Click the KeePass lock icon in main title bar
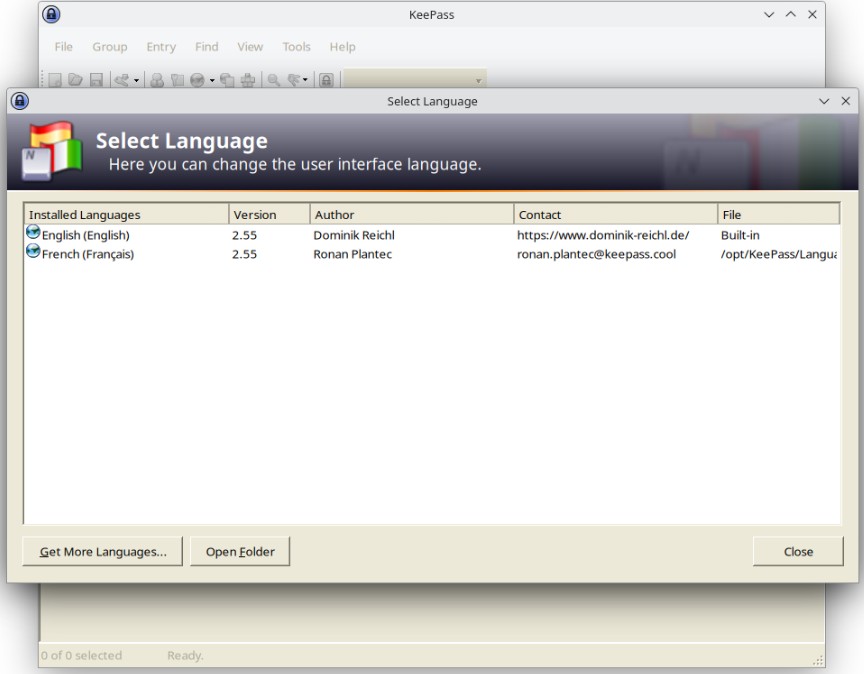Viewport: 864px width, 674px height. pos(51,14)
